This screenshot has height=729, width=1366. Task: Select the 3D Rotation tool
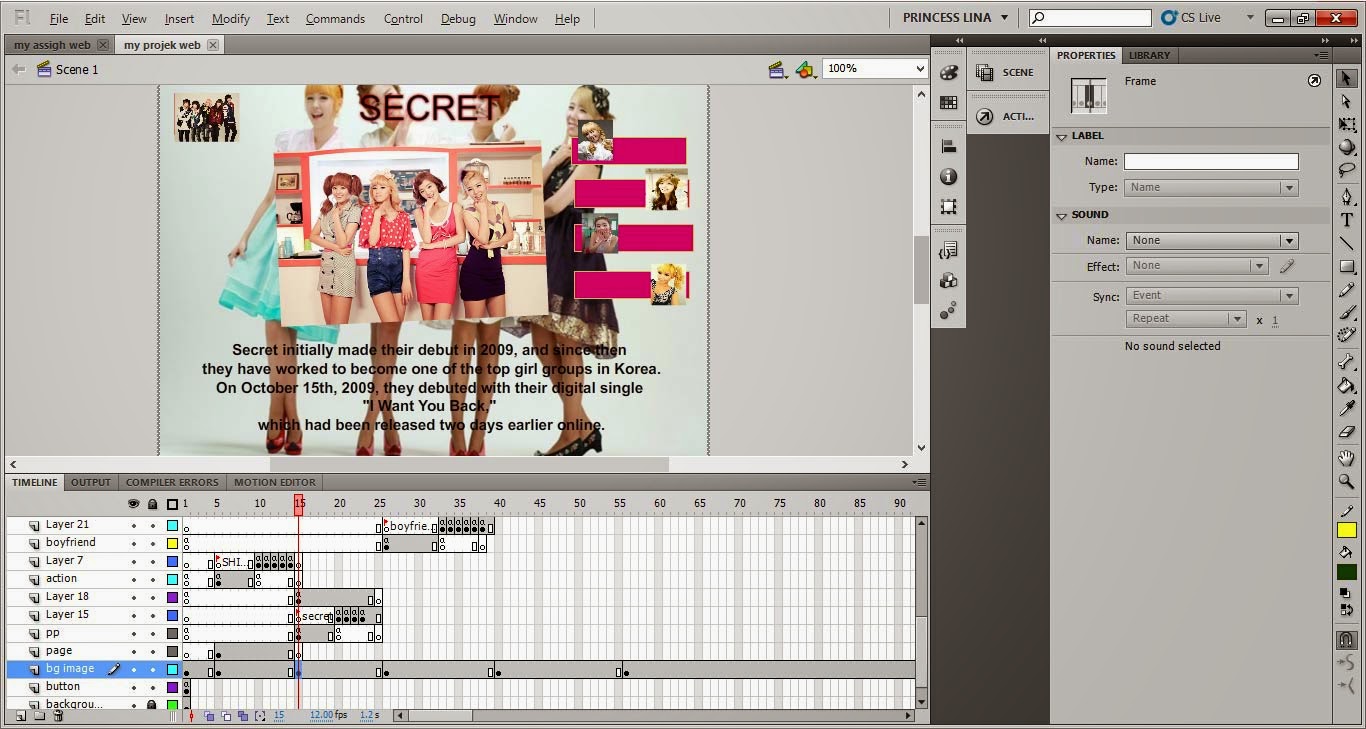coord(1347,147)
